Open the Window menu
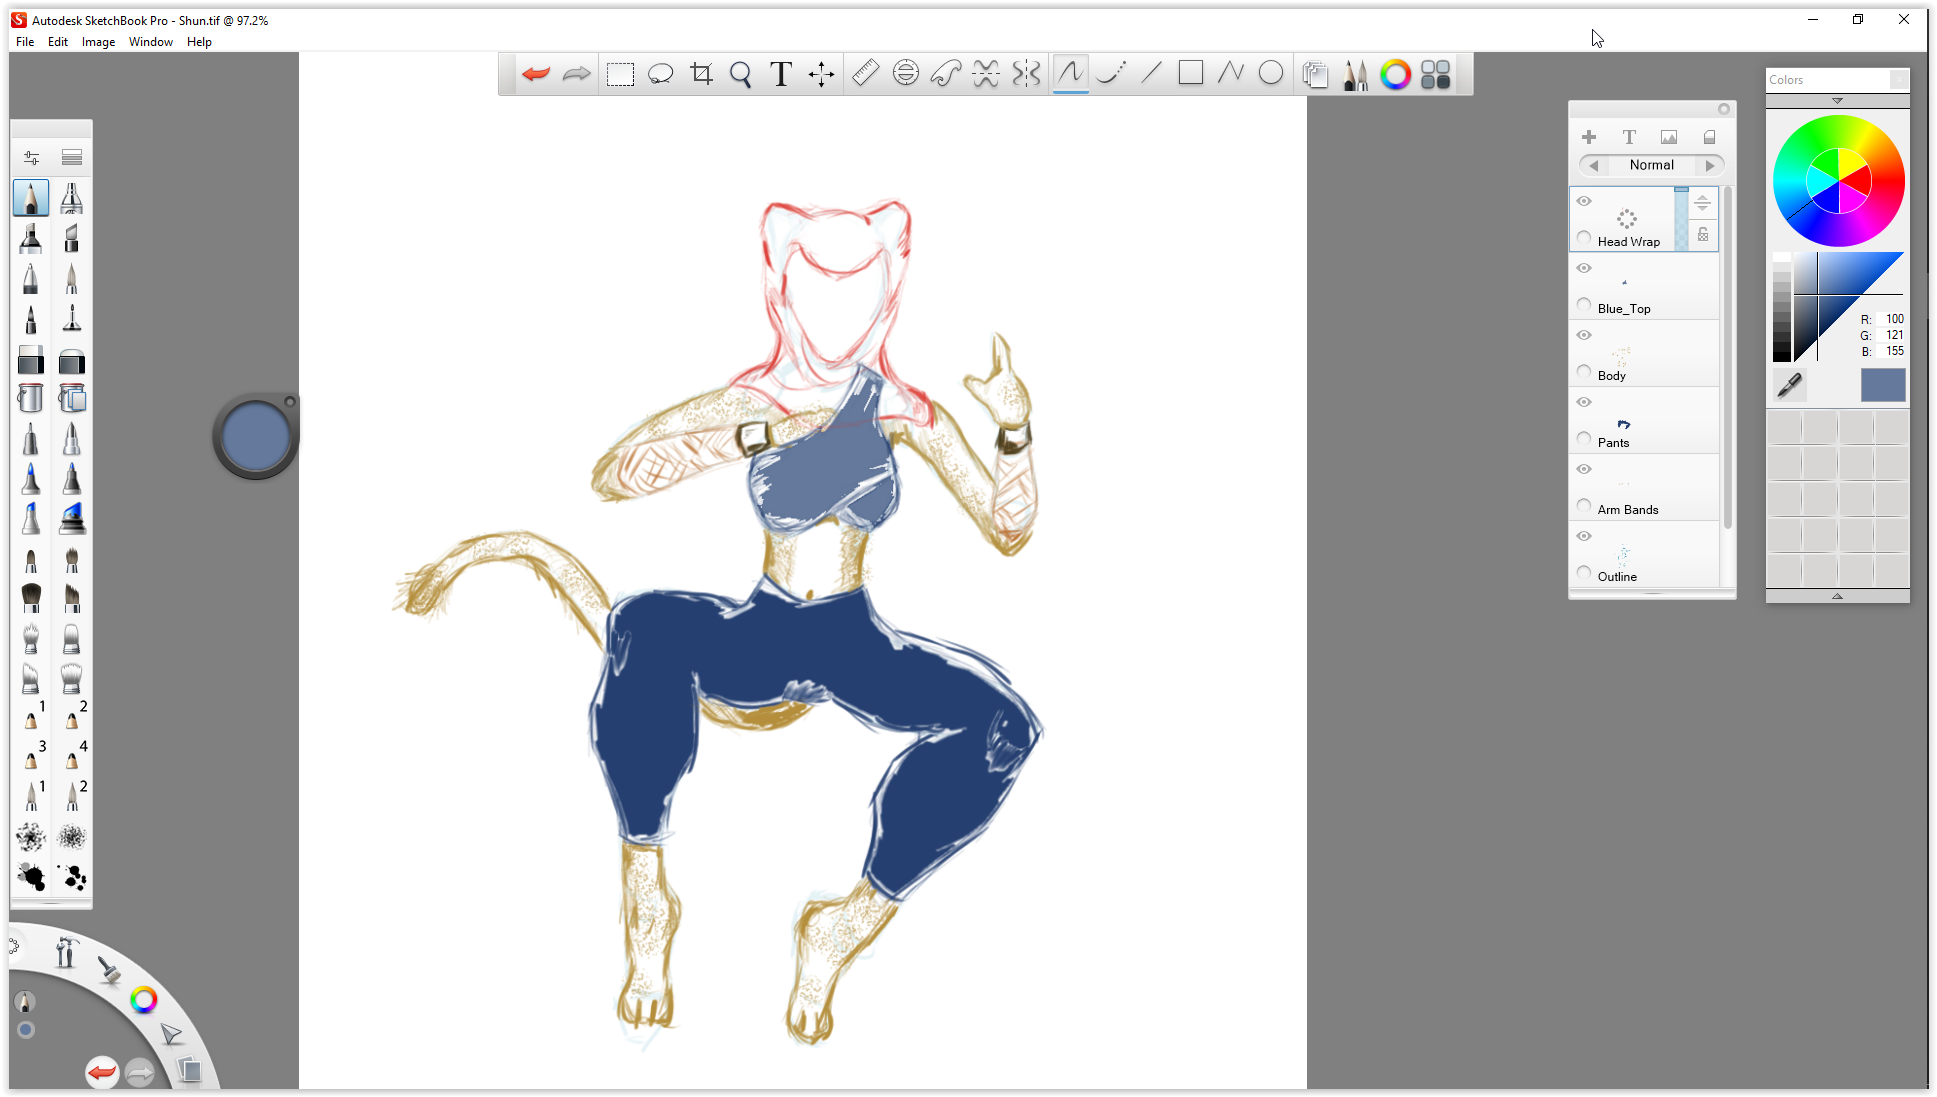The width and height of the screenshot is (1937, 1097). (x=150, y=42)
